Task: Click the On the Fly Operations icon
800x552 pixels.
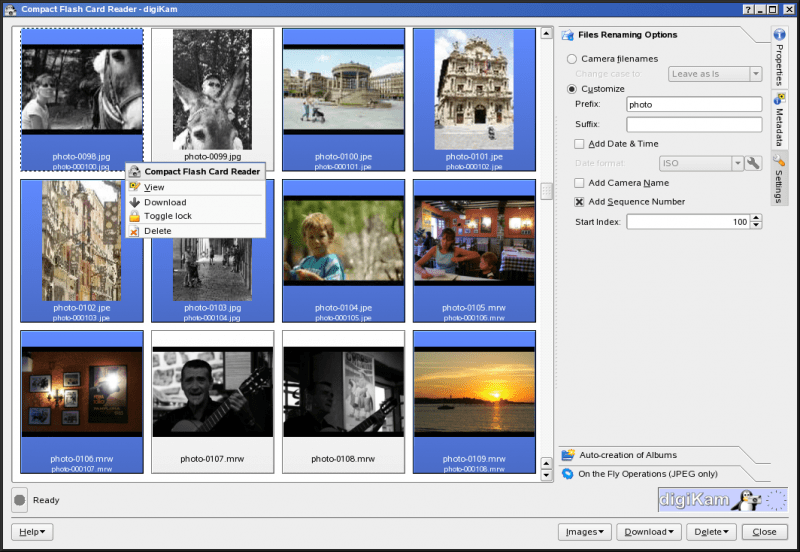Action: [567, 474]
